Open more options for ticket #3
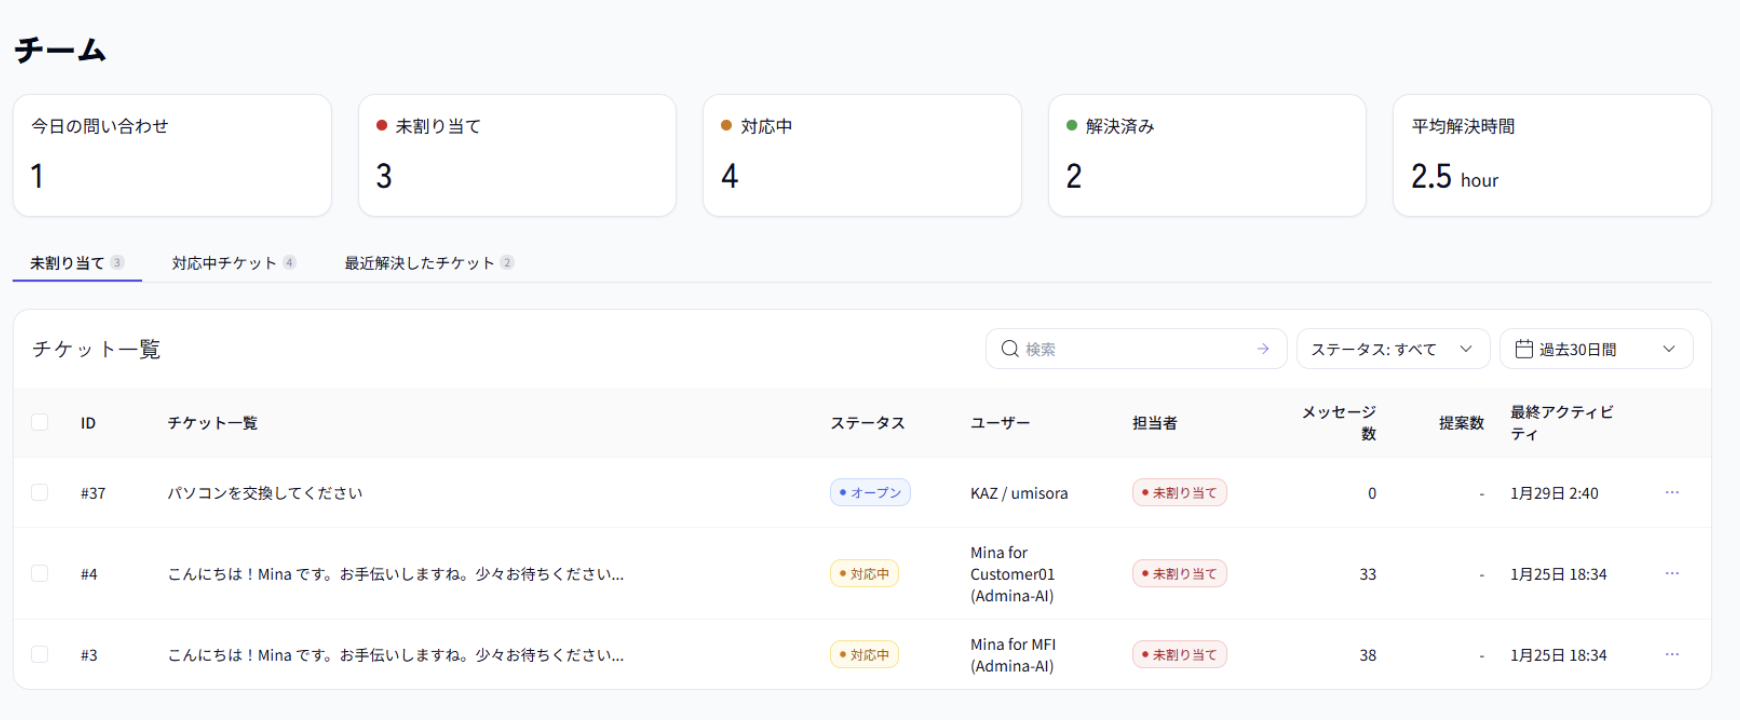This screenshot has height=720, width=1740. click(1672, 654)
